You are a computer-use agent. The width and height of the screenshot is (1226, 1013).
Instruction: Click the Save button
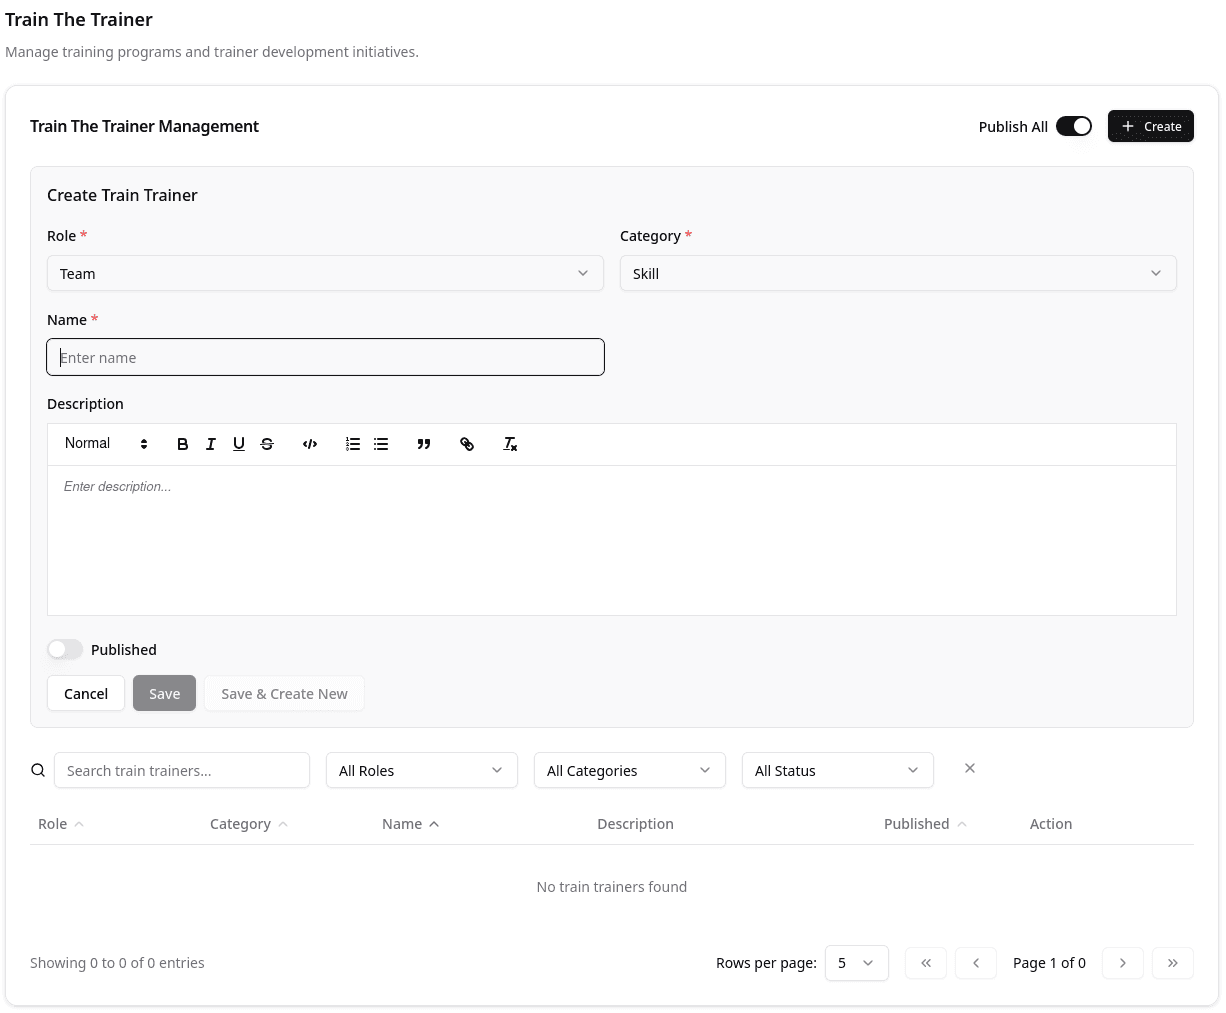click(x=164, y=693)
